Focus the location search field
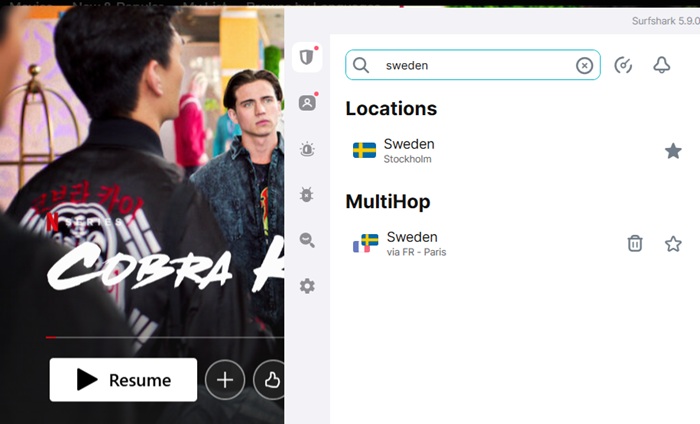The width and height of the screenshot is (700, 424). click(x=473, y=65)
